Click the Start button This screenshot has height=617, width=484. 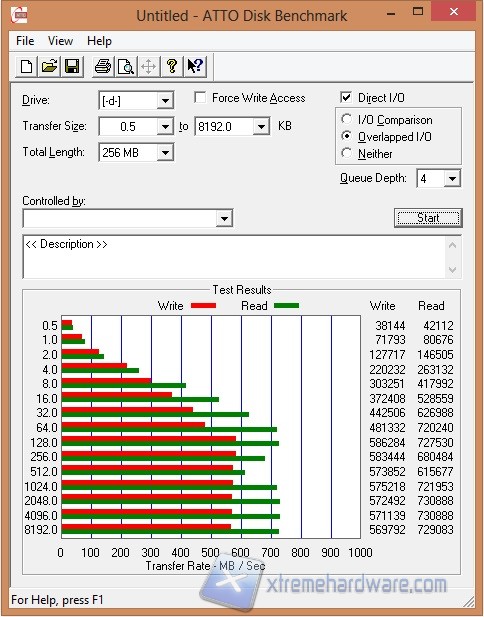click(x=428, y=218)
